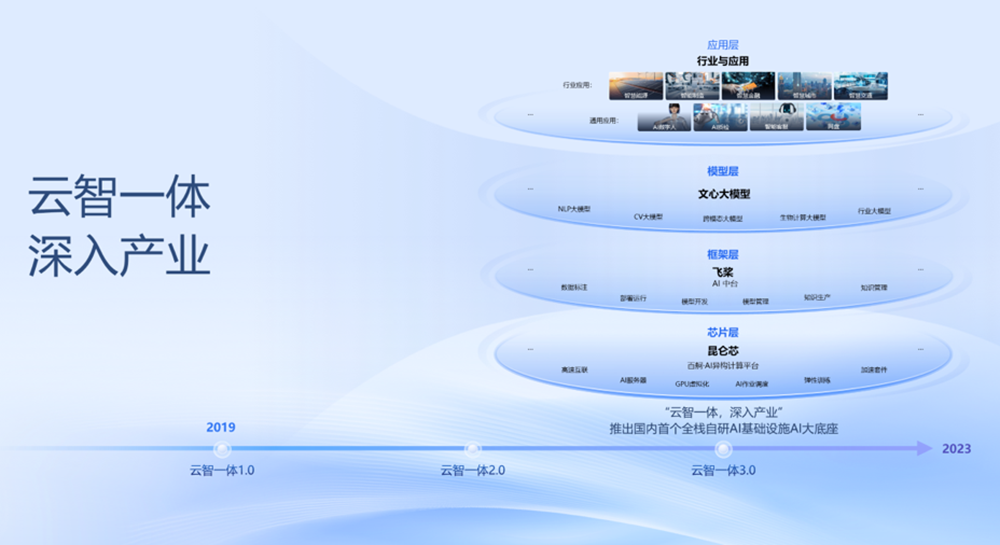Click the 部署运行 label
The height and width of the screenshot is (545, 1000).
(633, 298)
